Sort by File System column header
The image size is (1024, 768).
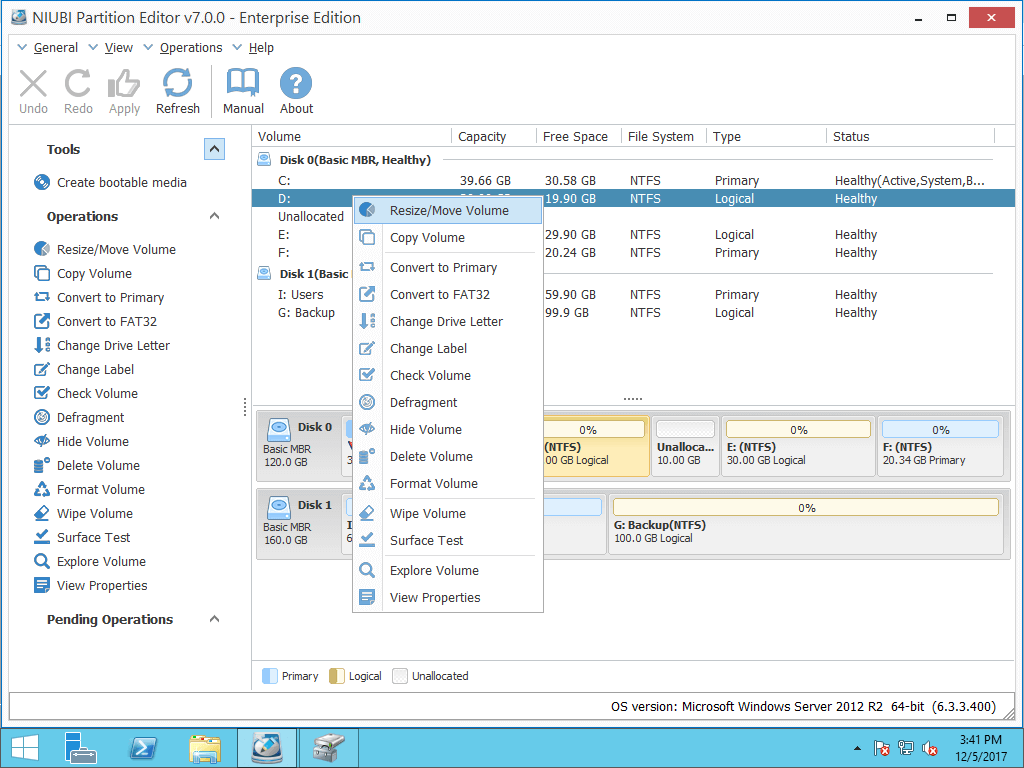pyautogui.click(x=660, y=136)
